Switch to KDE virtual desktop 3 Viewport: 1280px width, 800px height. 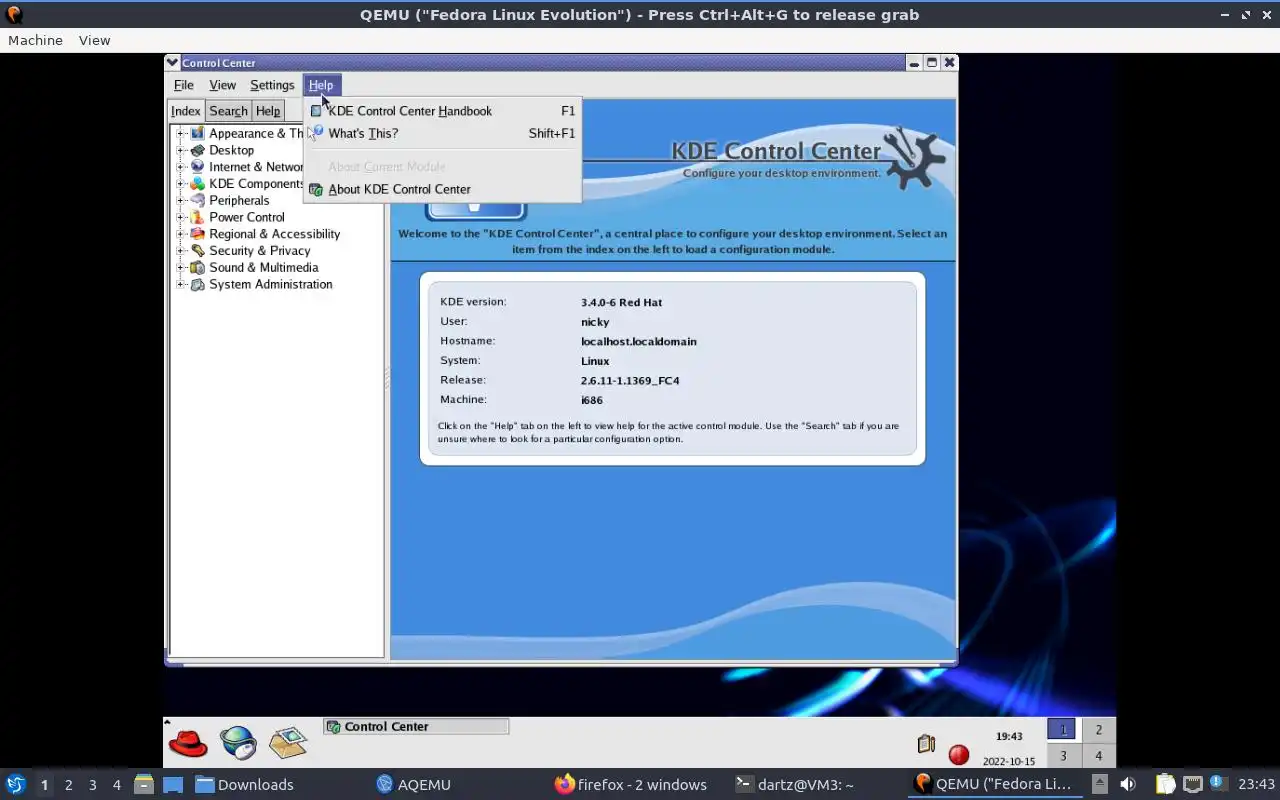(1063, 756)
